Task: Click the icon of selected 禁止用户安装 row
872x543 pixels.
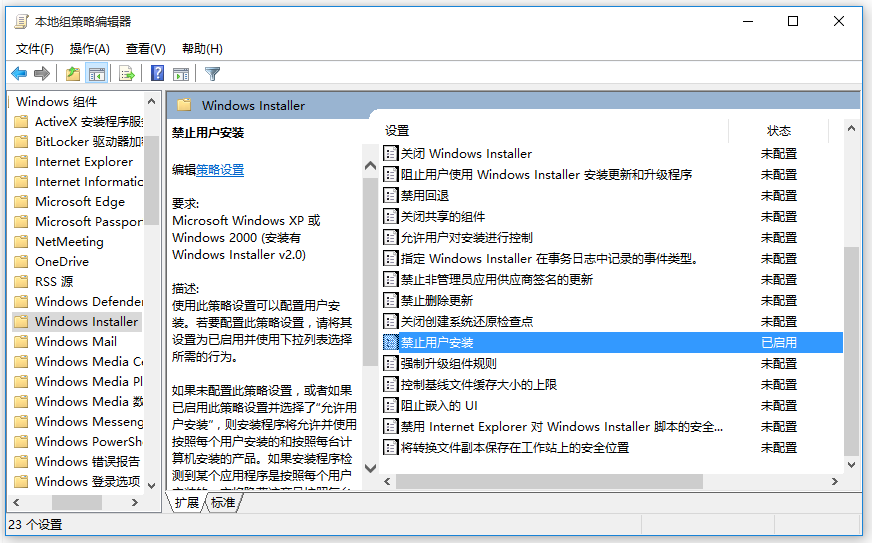Action: (391, 342)
